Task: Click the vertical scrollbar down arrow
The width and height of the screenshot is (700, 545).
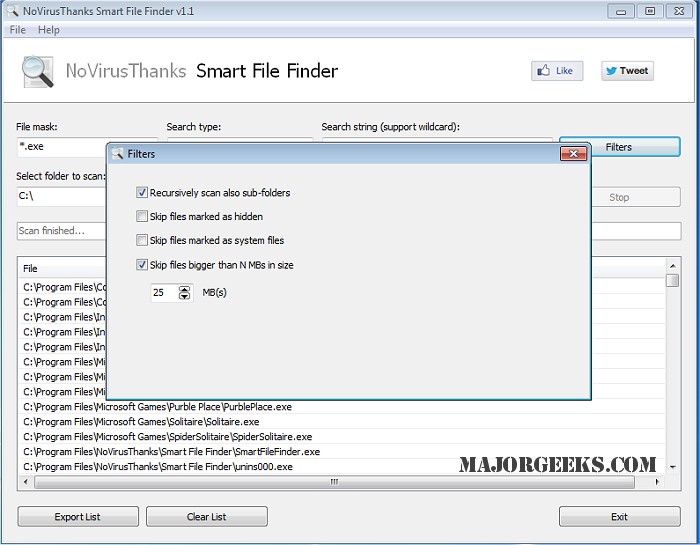Action: (672, 467)
